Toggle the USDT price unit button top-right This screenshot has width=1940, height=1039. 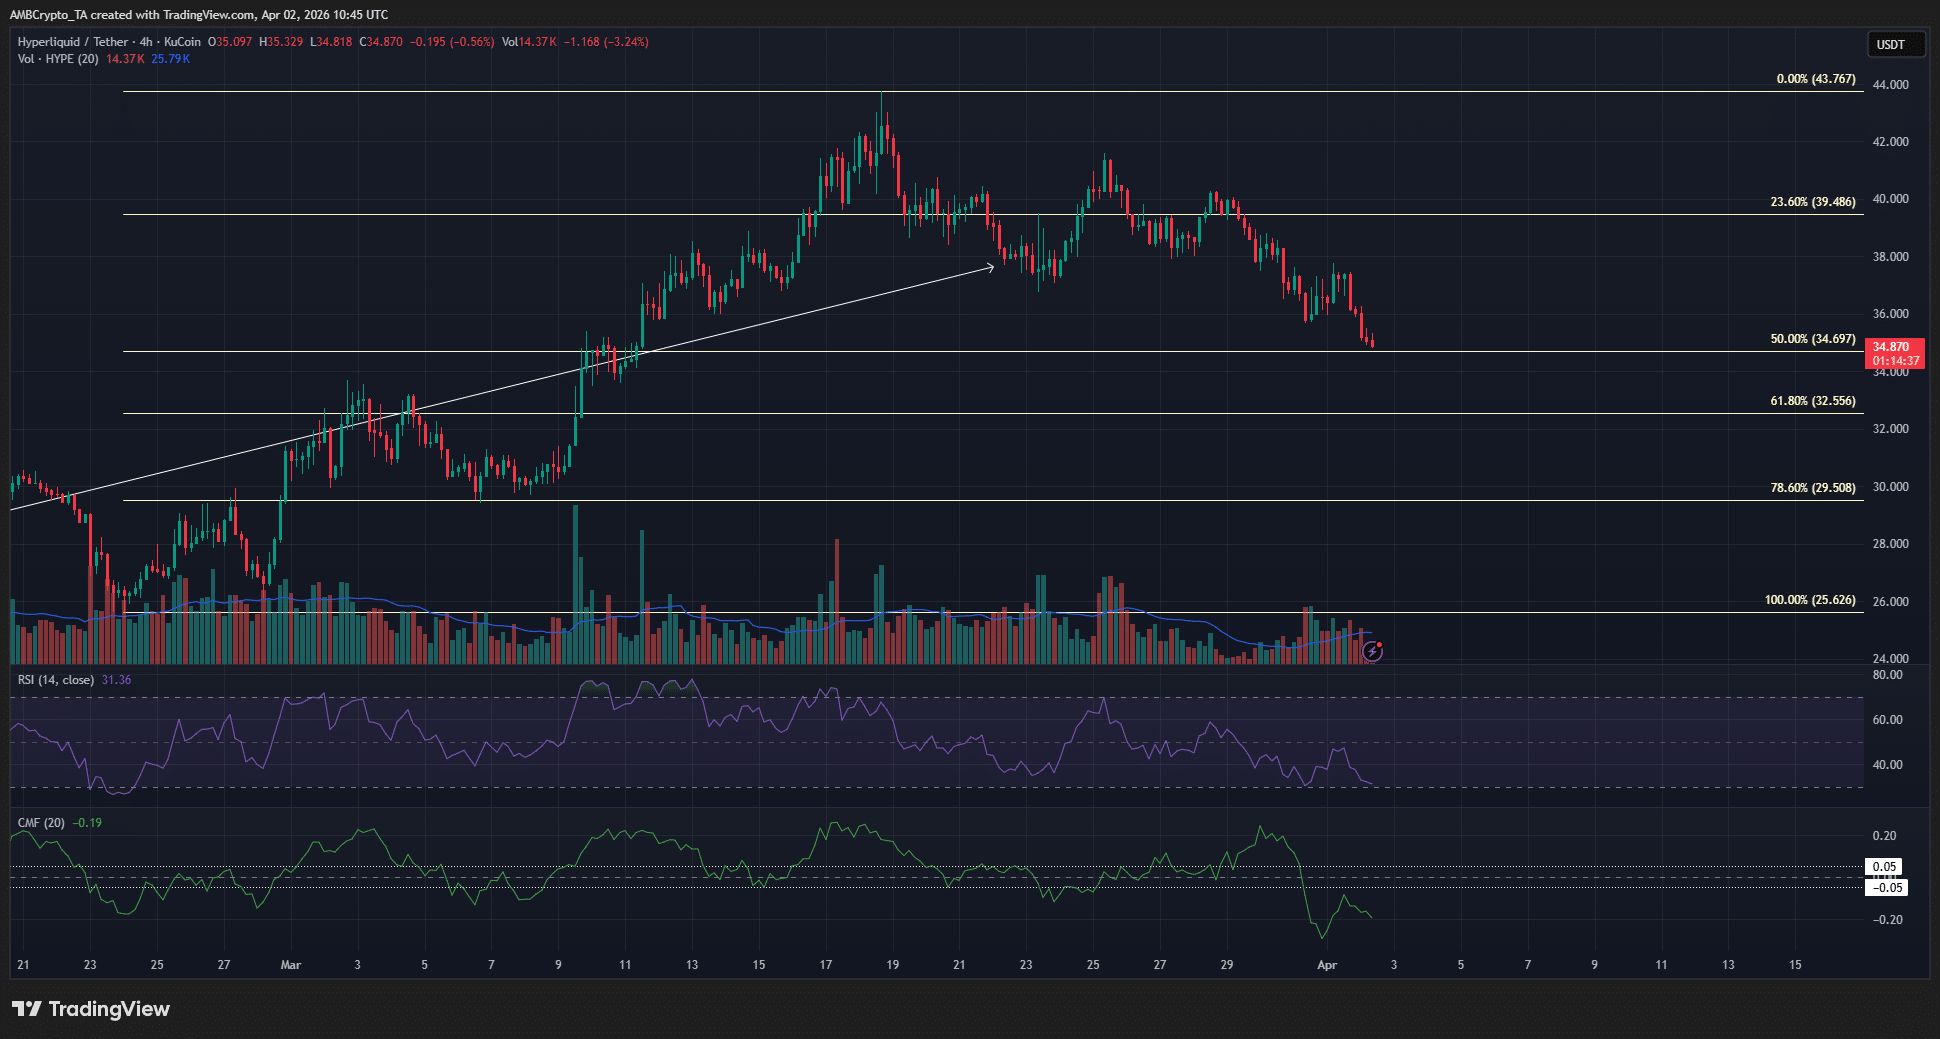point(1896,44)
